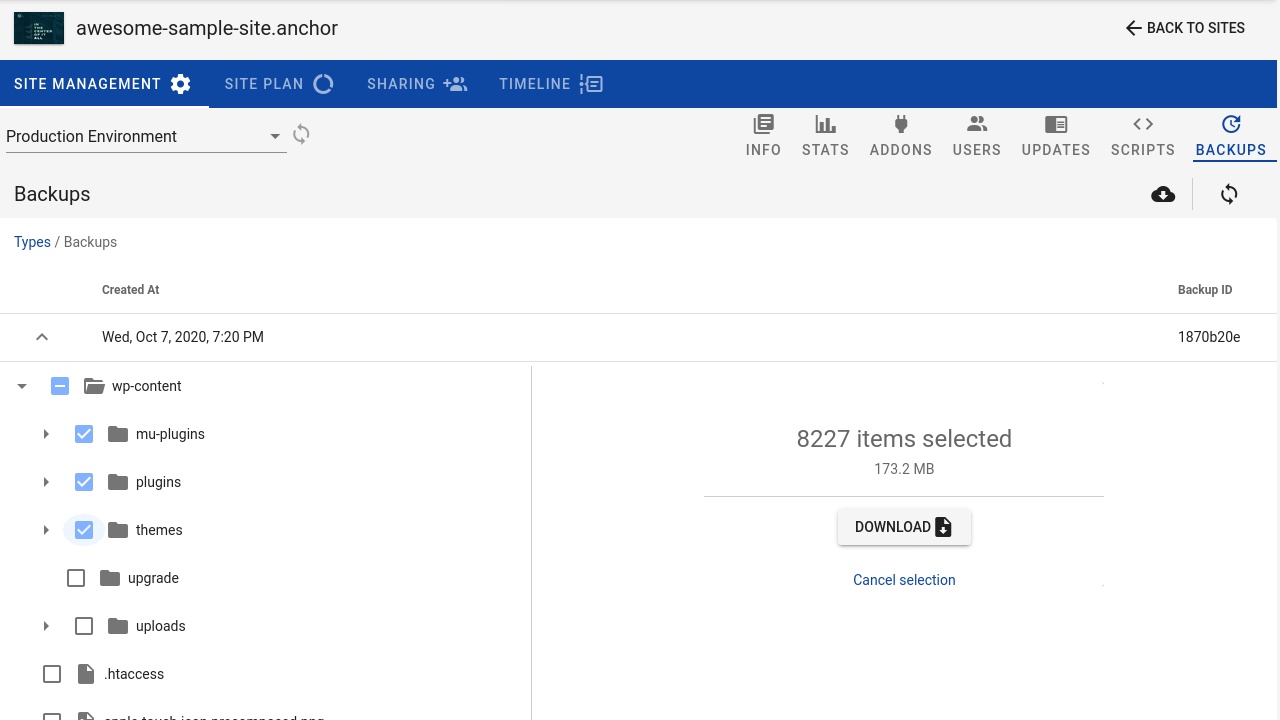Follow the Types breadcrumb link
1280x720 pixels.
tap(32, 242)
